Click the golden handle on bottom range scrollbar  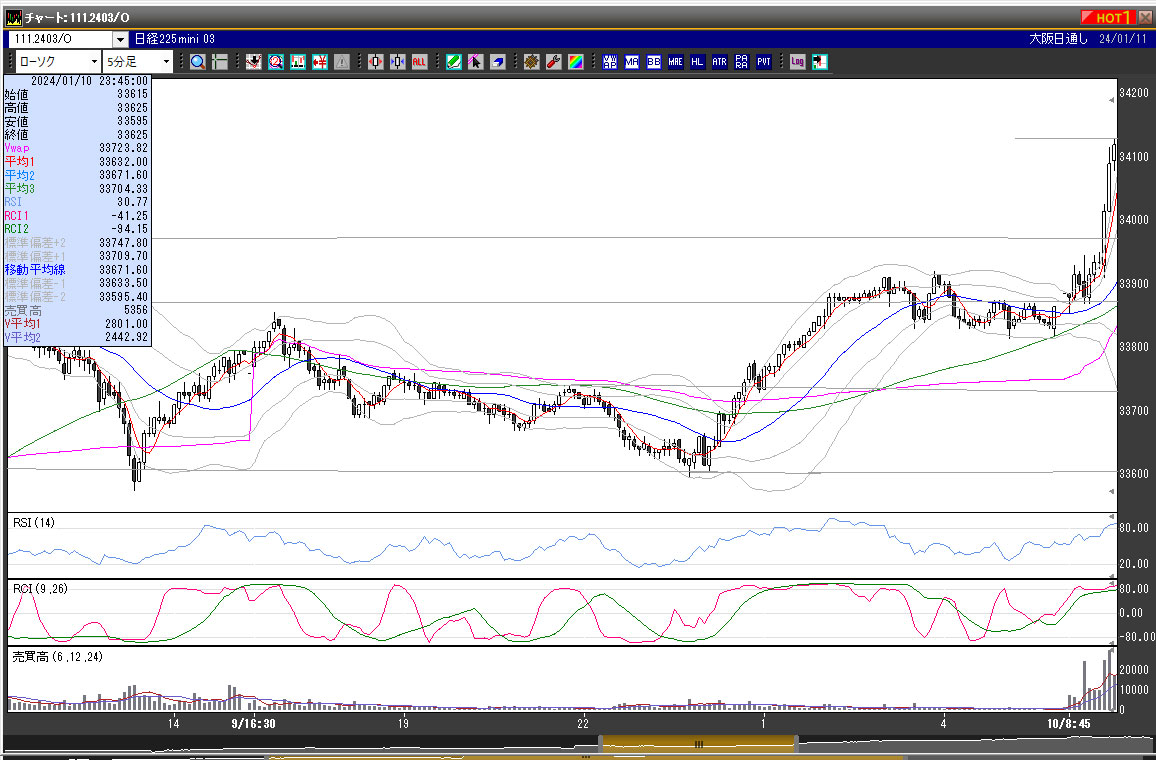click(x=698, y=745)
